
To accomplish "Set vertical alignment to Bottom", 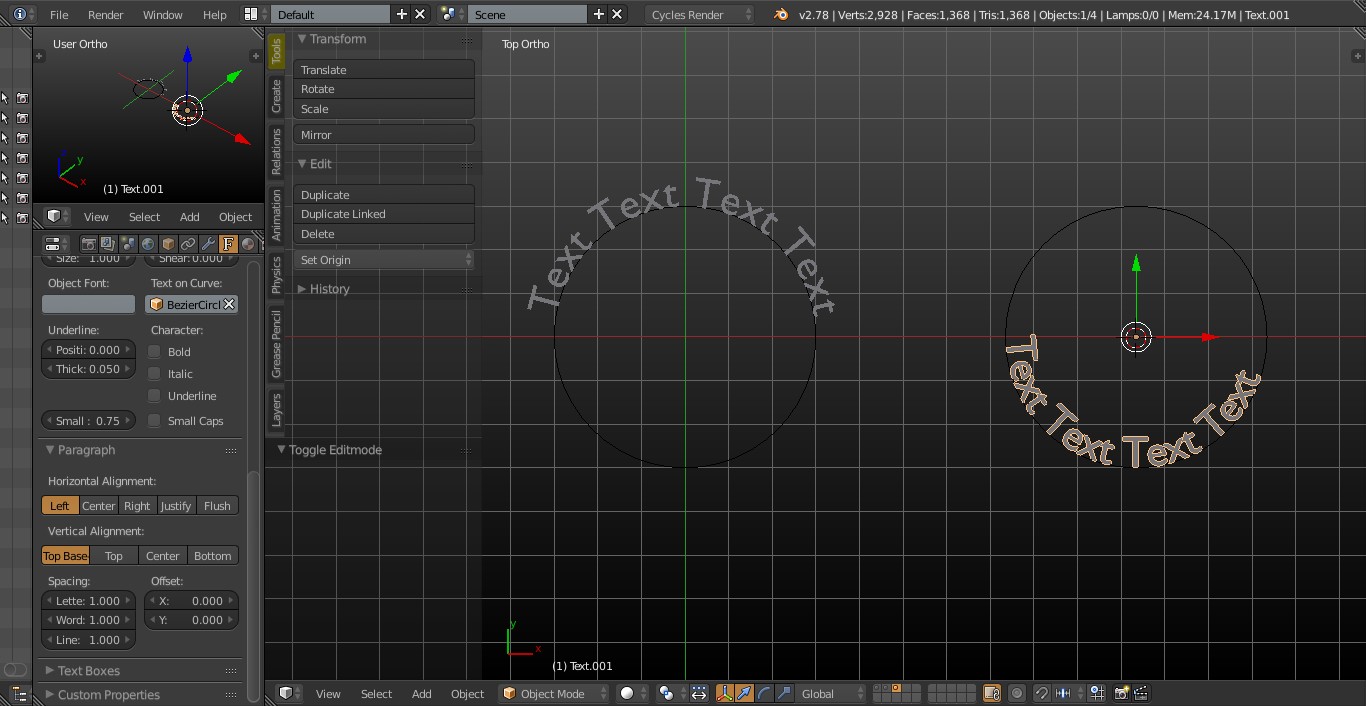I will click(213, 555).
